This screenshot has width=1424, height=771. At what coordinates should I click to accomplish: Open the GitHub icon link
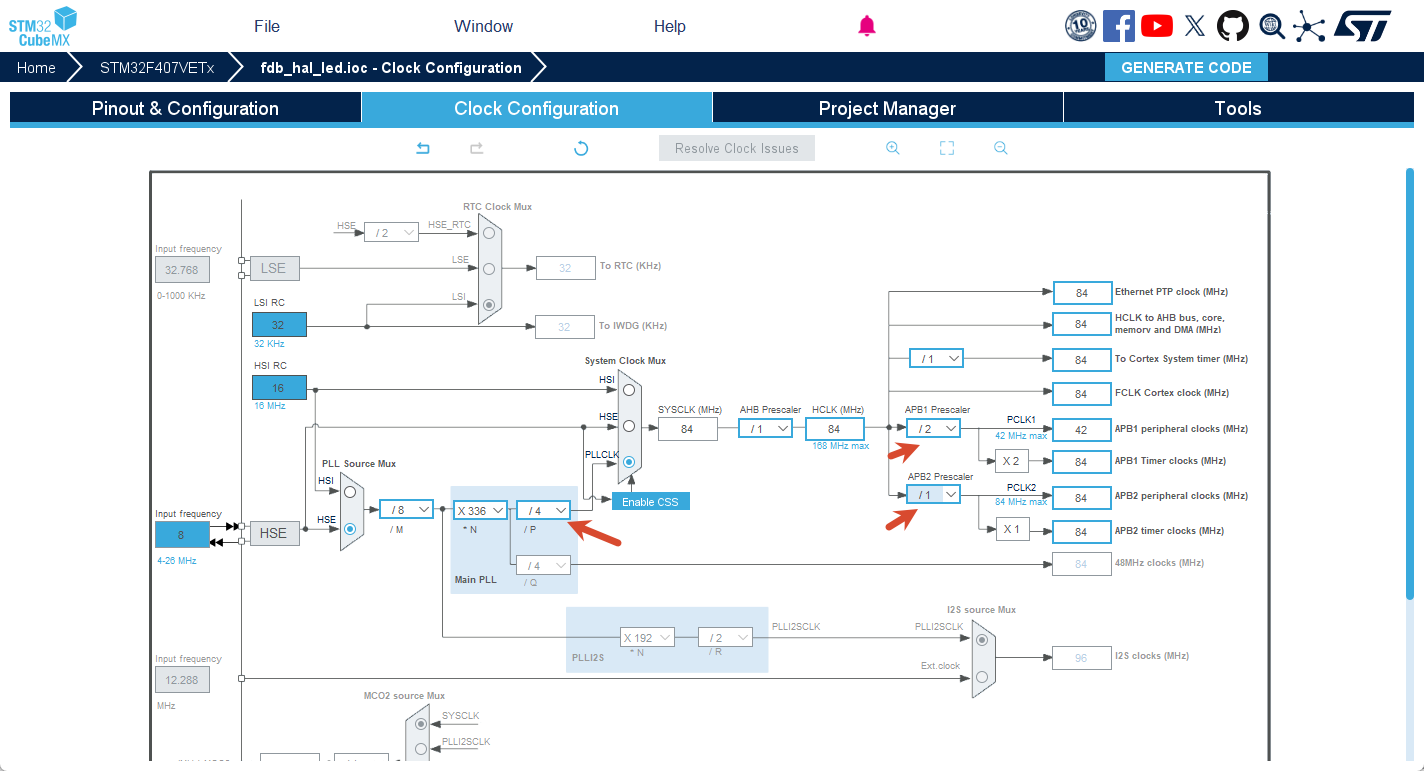1233,26
